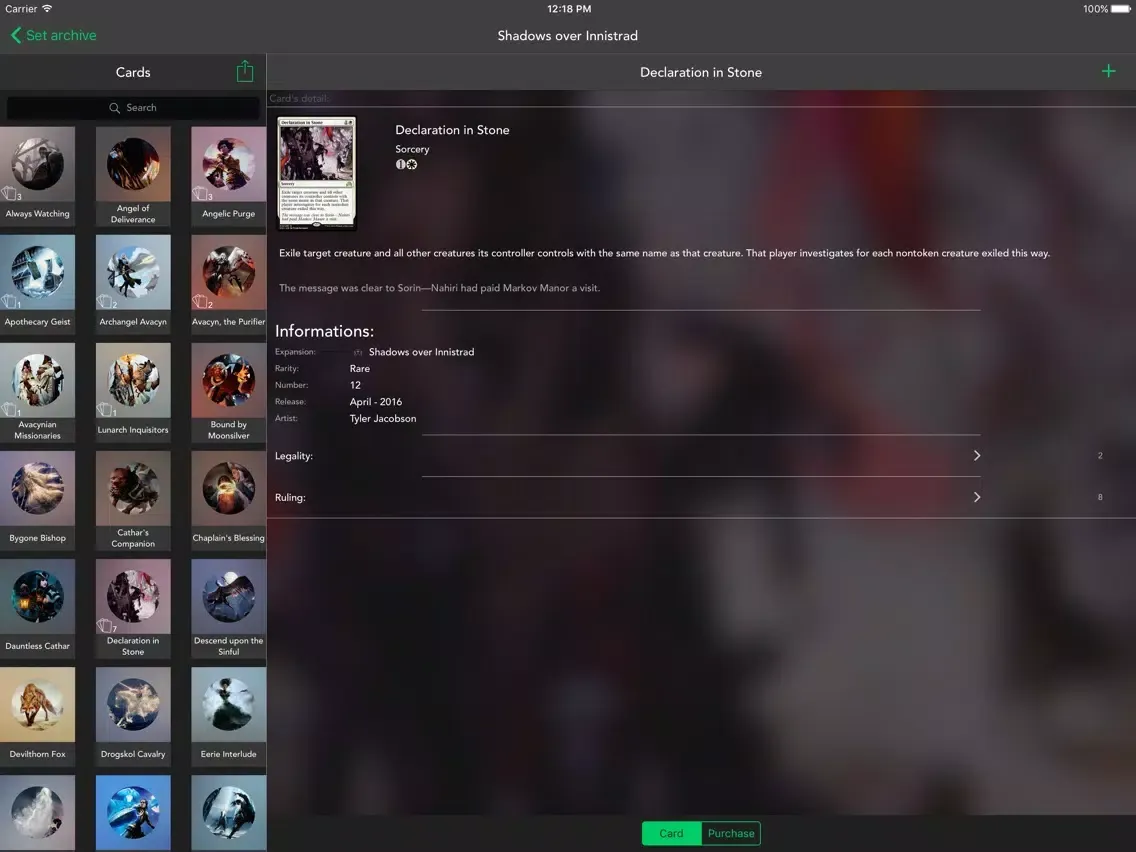Click the card number 12
The width and height of the screenshot is (1136, 852).
coord(355,385)
